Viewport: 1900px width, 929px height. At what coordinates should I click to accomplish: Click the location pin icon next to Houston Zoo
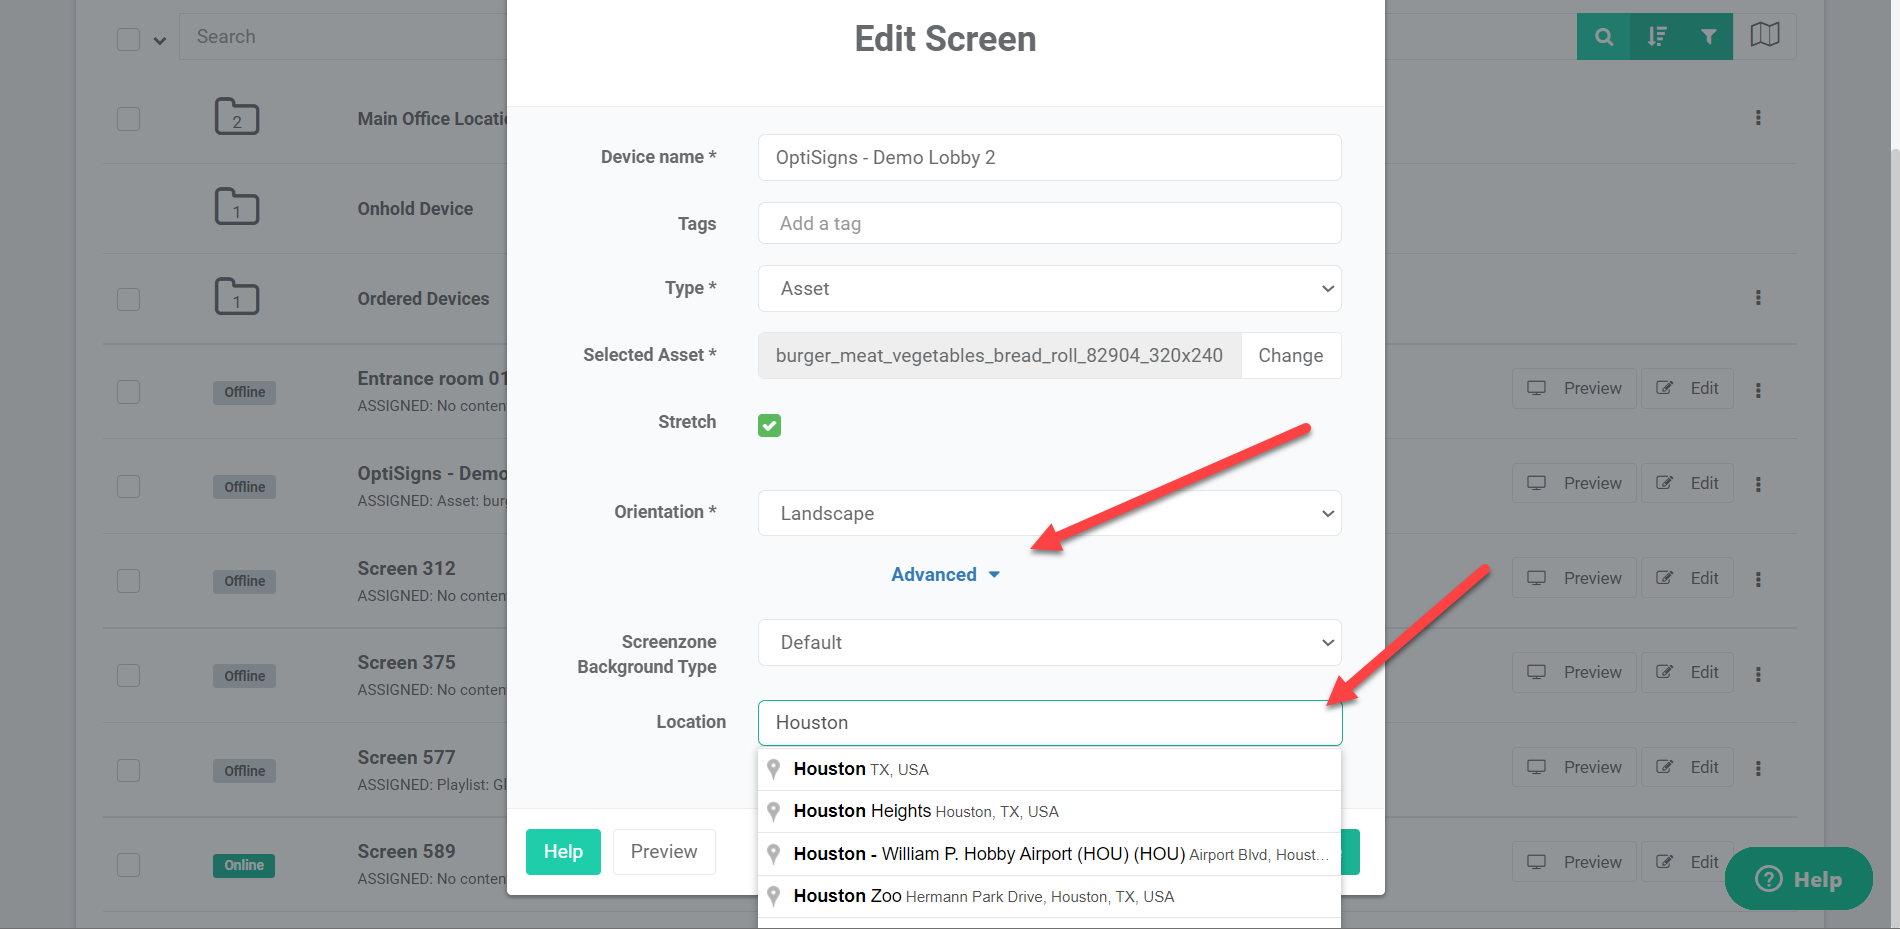click(773, 896)
